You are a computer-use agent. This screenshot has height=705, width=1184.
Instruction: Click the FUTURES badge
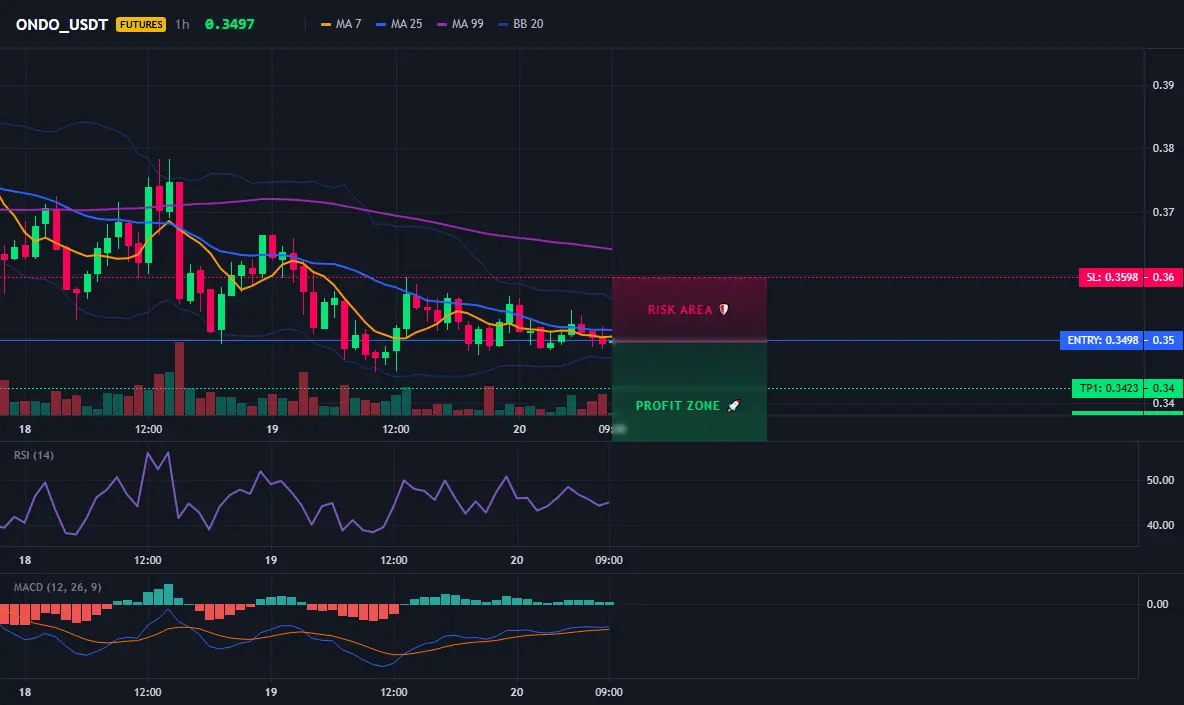(140, 24)
